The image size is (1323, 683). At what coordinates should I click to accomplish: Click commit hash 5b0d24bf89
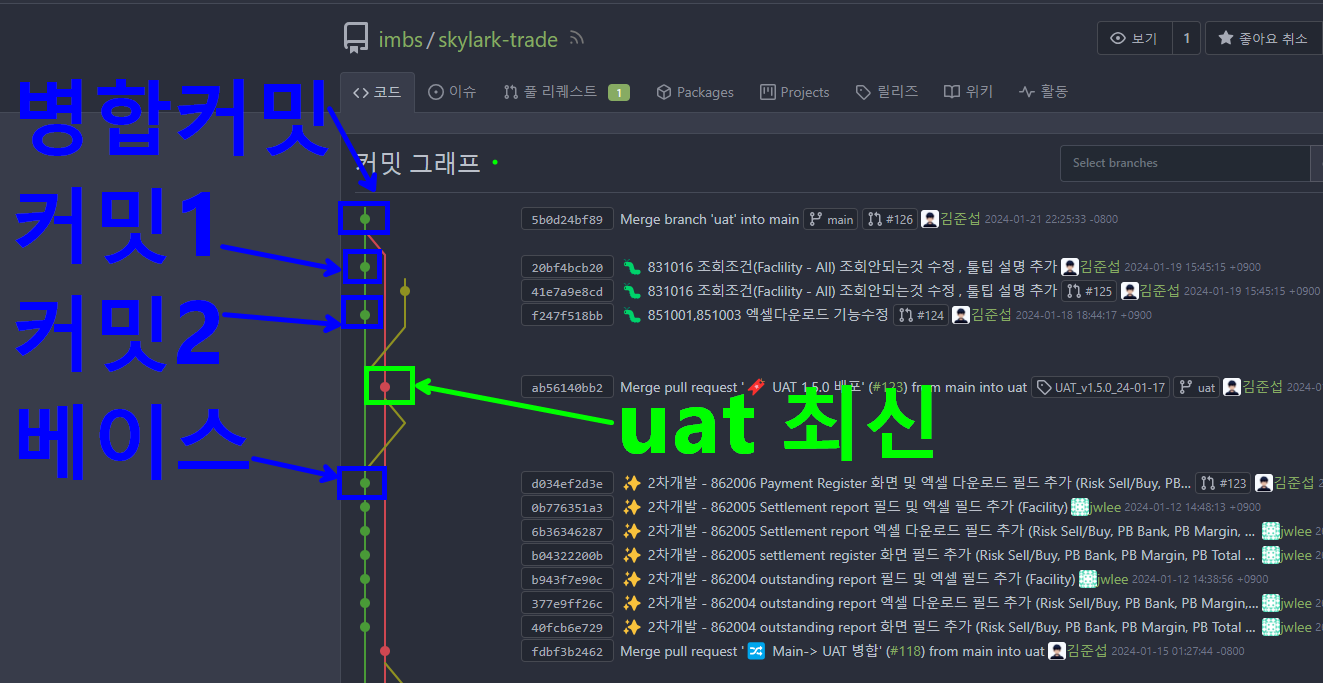point(567,219)
